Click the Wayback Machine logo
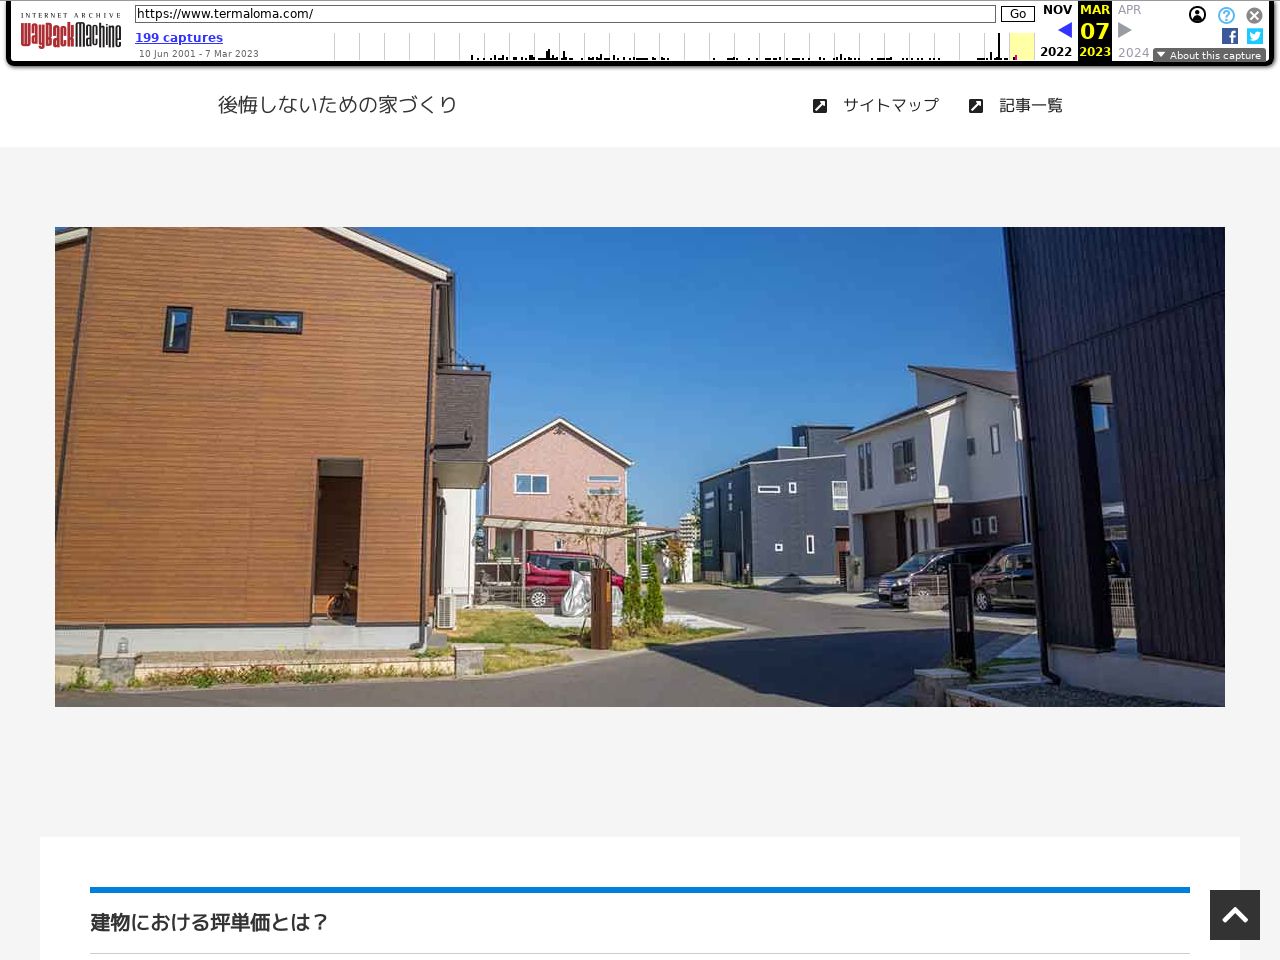 (x=71, y=32)
